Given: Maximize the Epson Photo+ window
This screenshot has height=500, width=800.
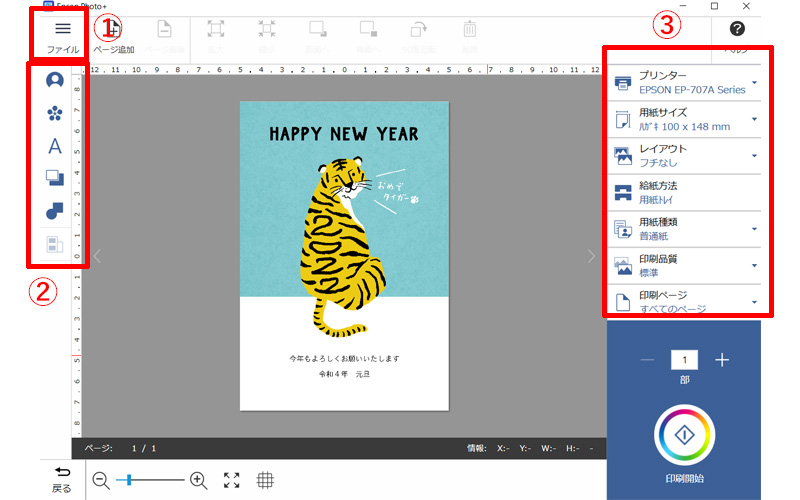Looking at the screenshot, I should [714, 6].
